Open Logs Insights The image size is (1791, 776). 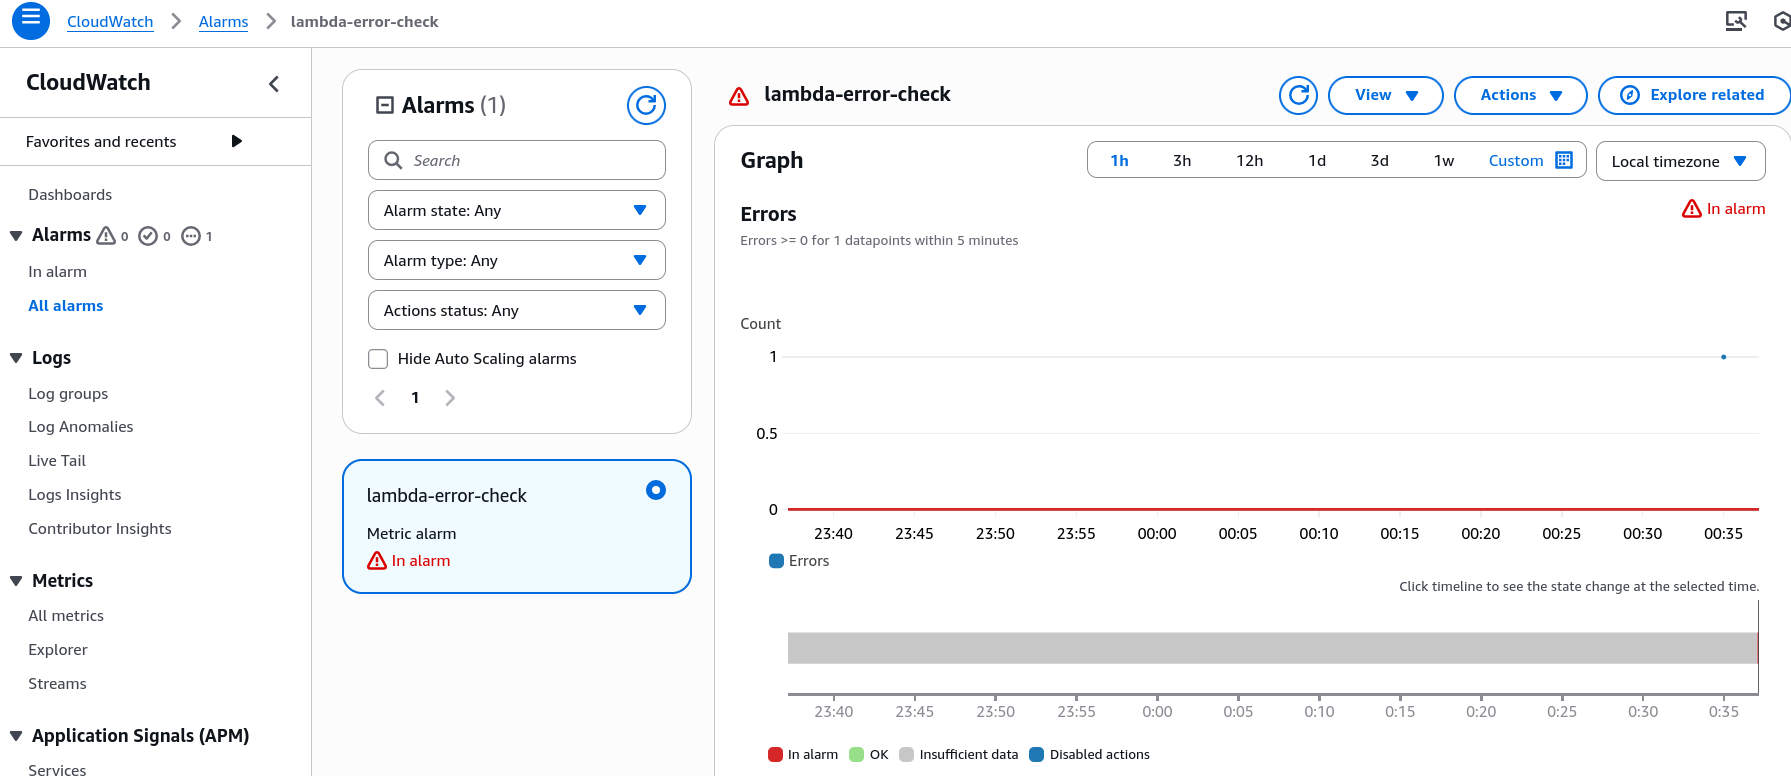point(75,495)
